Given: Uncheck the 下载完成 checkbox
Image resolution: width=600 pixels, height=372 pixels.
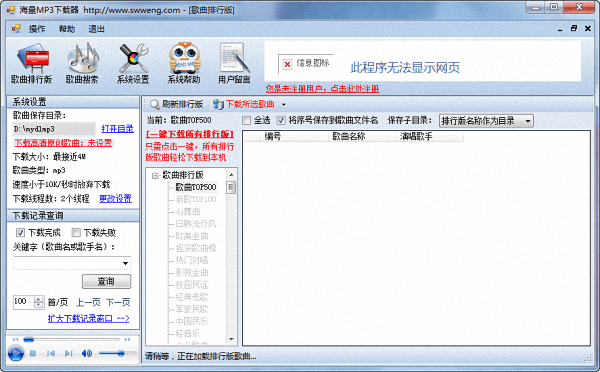Looking at the screenshot, I should click(x=20, y=232).
